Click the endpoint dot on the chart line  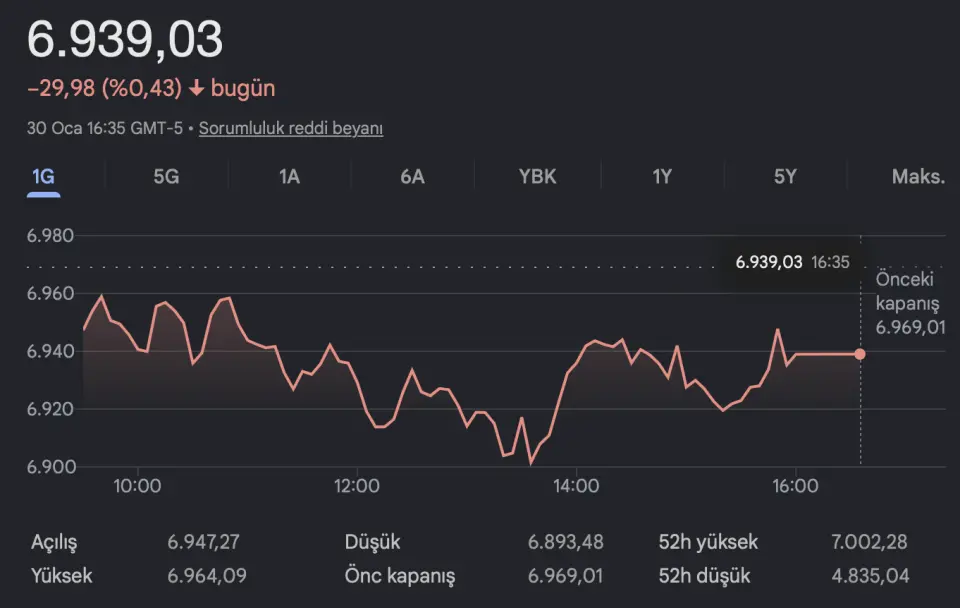tap(860, 354)
